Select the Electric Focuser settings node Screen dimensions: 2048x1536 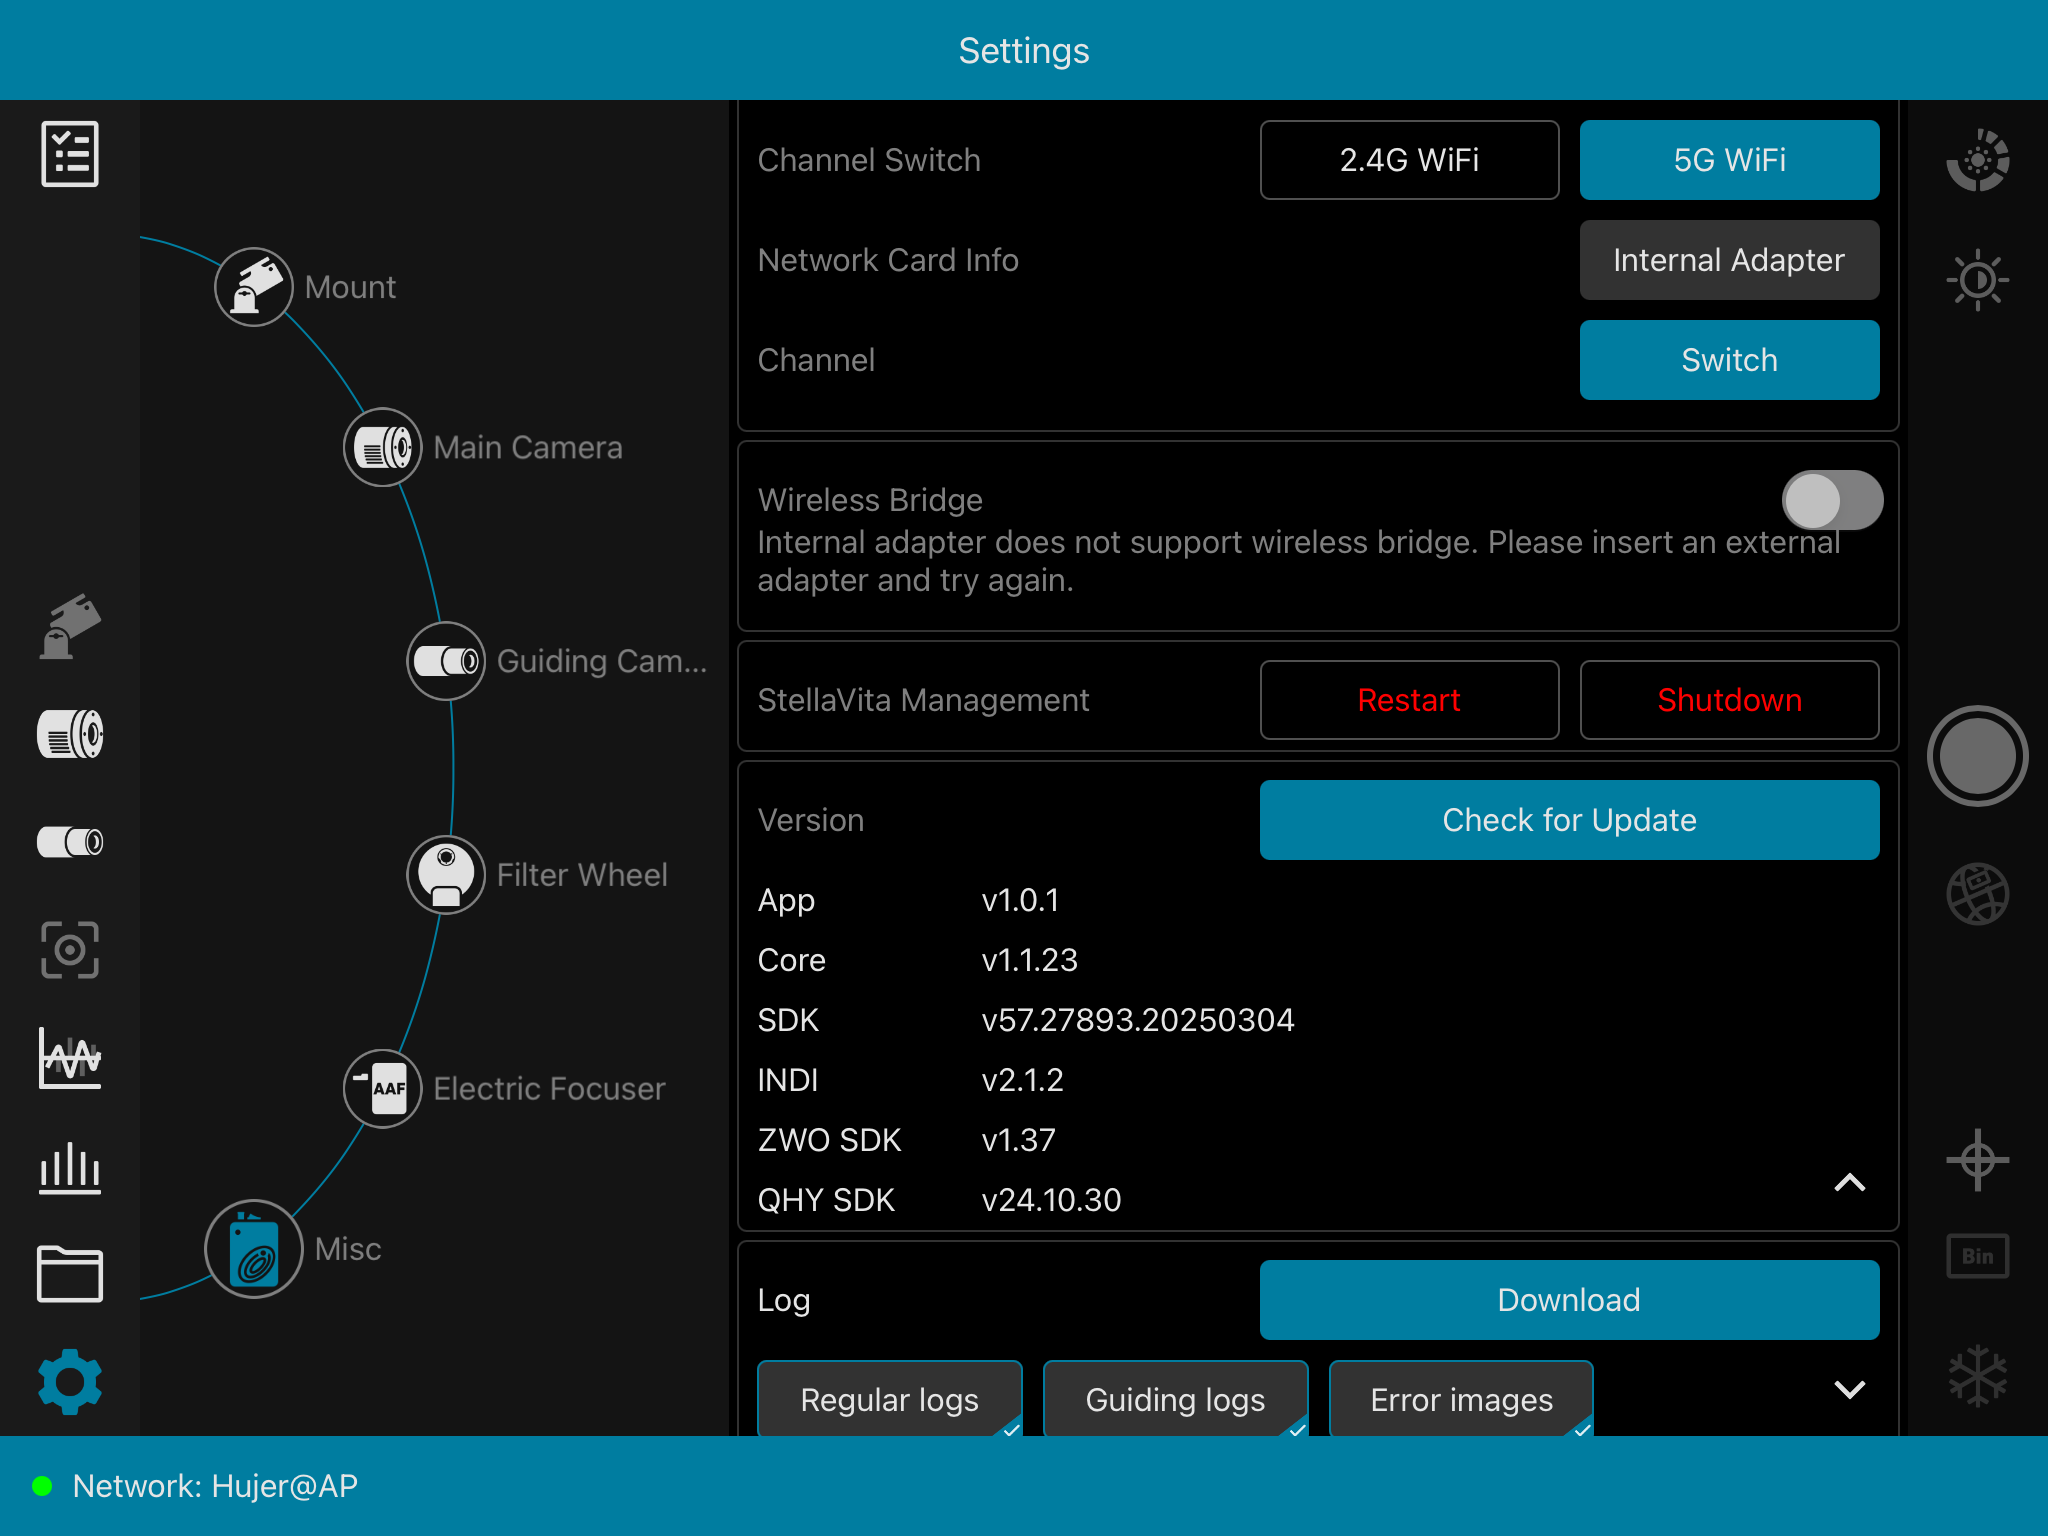(x=383, y=1089)
